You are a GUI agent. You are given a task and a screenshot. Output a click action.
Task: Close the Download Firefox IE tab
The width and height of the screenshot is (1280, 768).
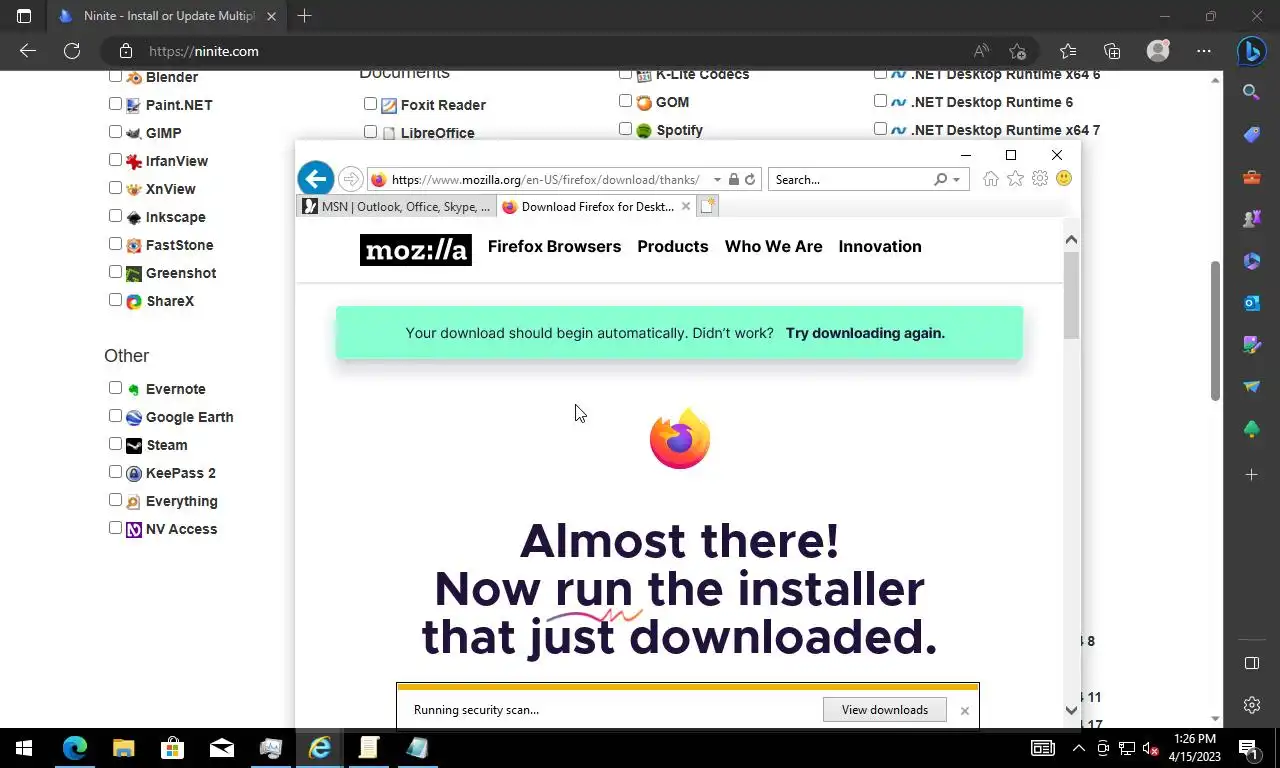pos(685,206)
